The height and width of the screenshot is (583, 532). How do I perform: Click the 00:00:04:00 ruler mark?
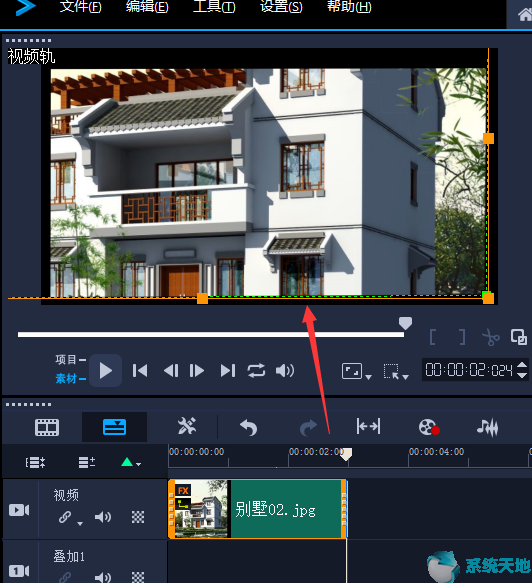(436, 452)
